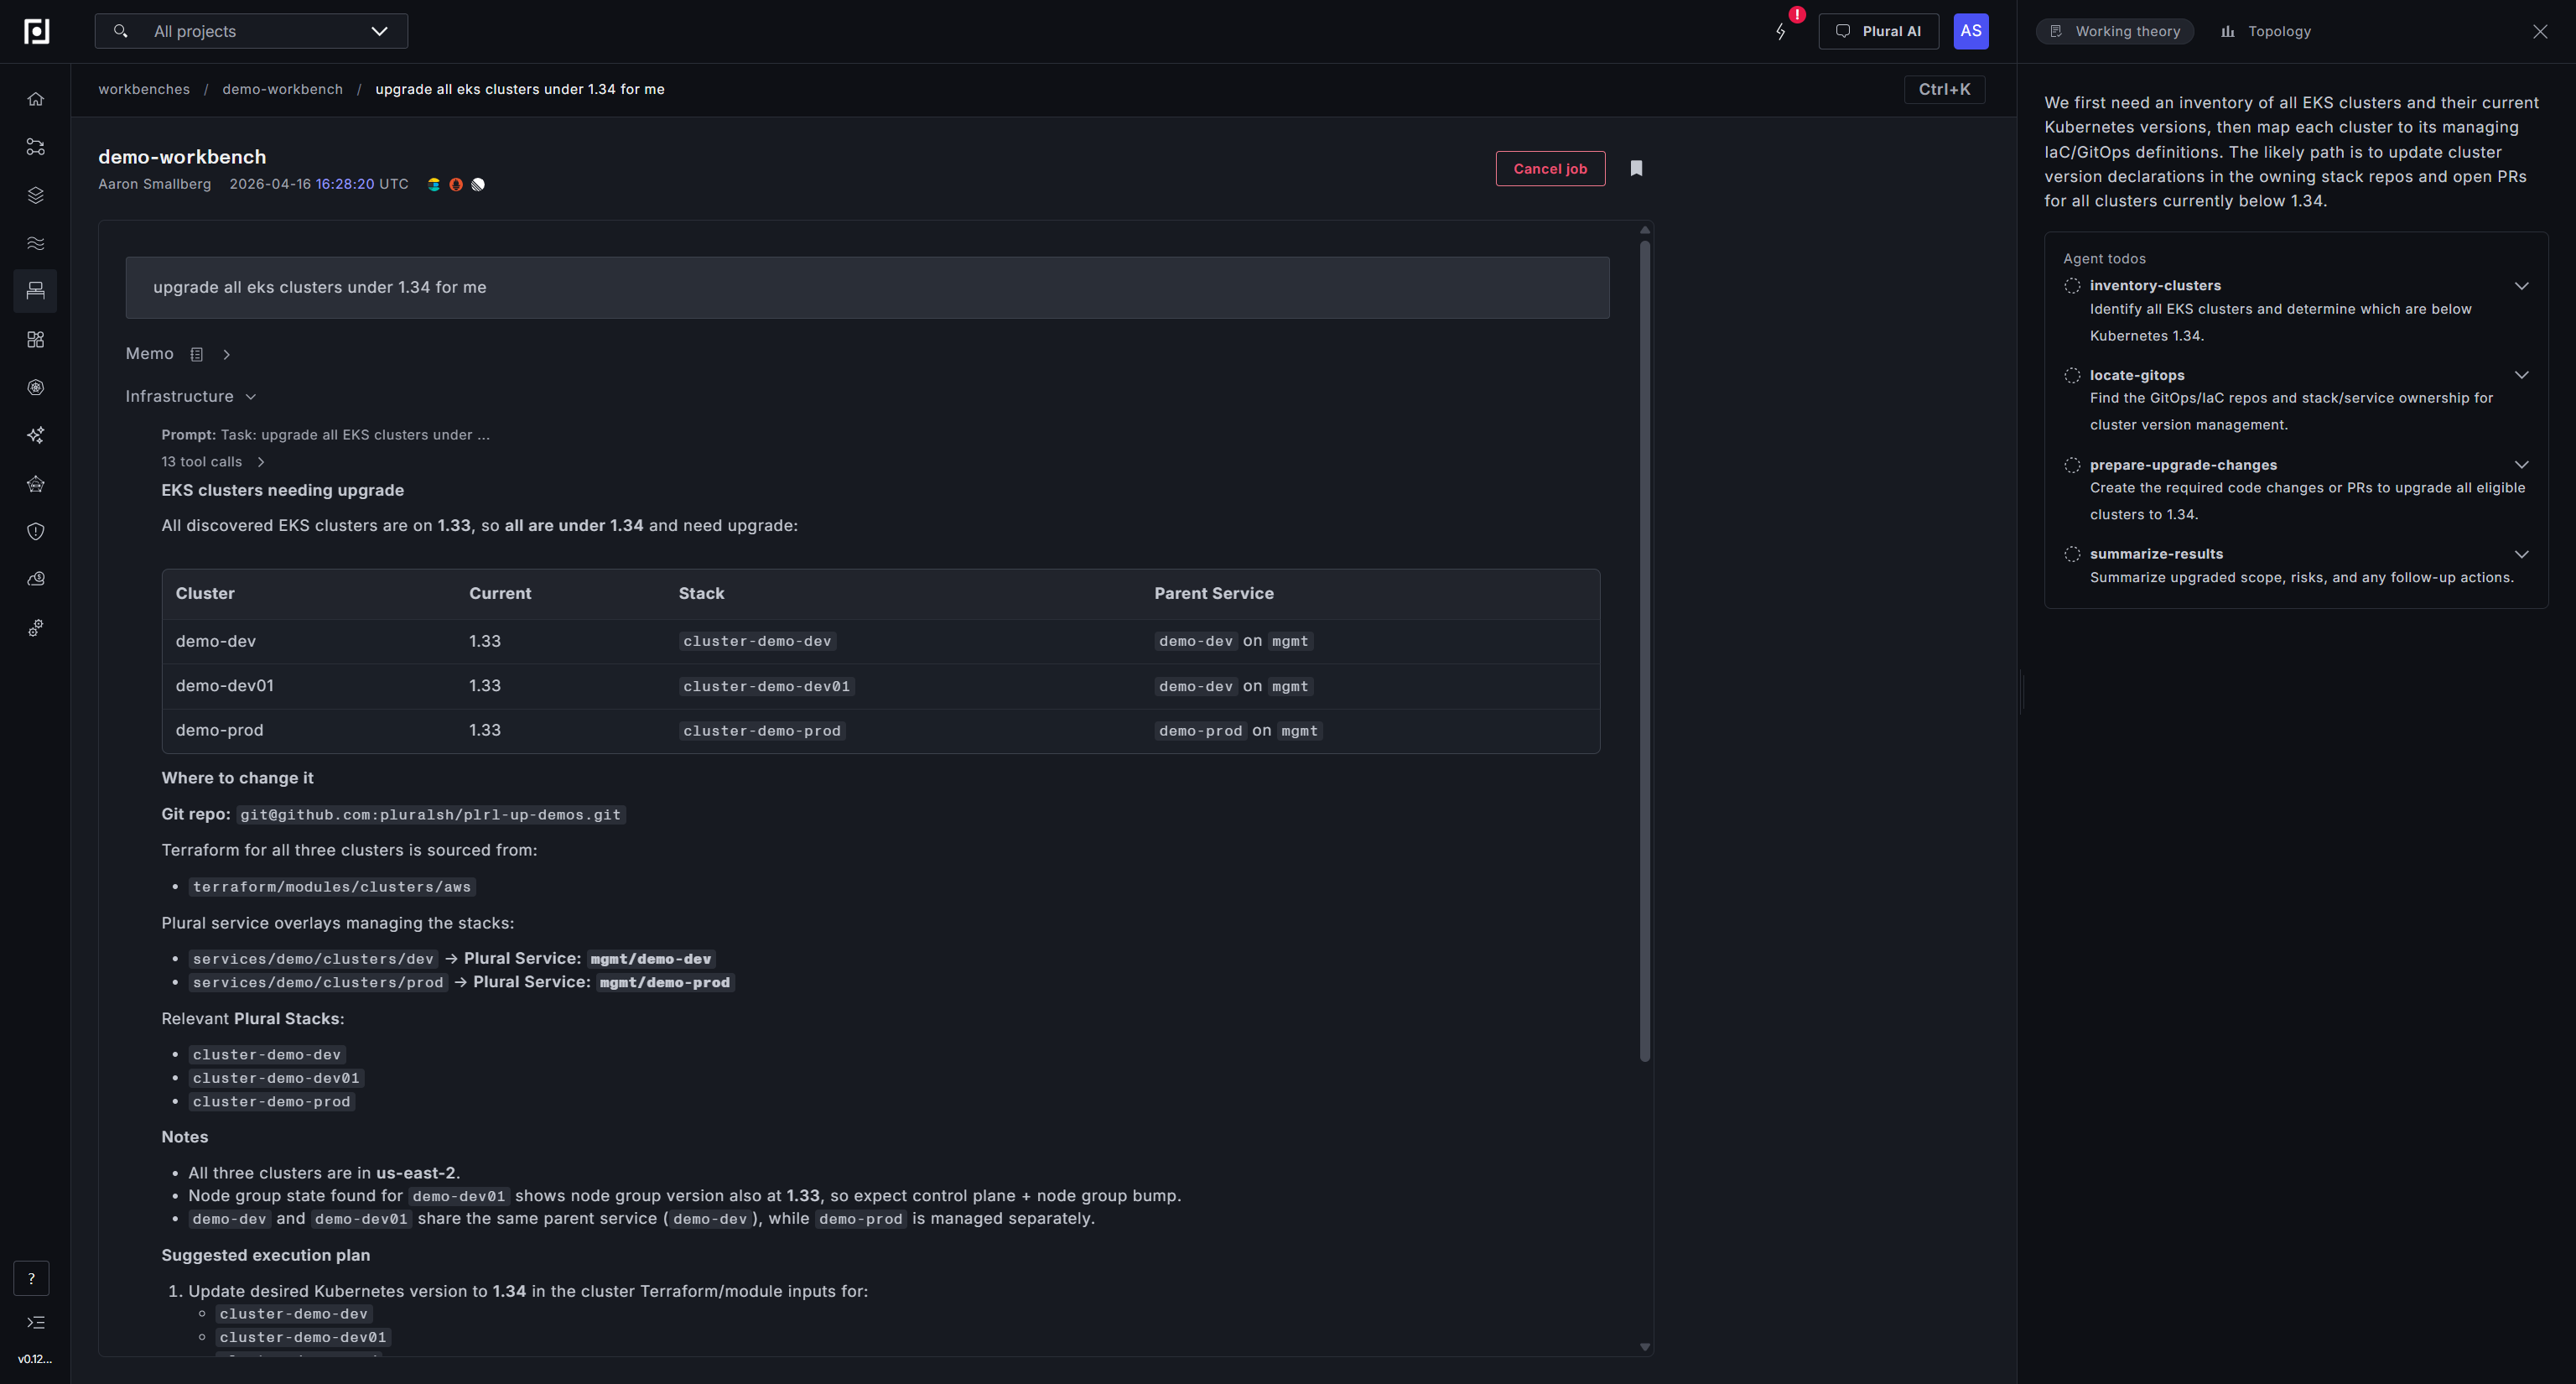The image size is (2576, 1384).
Task: Expand the prepare-upgrade-changes todo chevron
Action: pos(2521,465)
